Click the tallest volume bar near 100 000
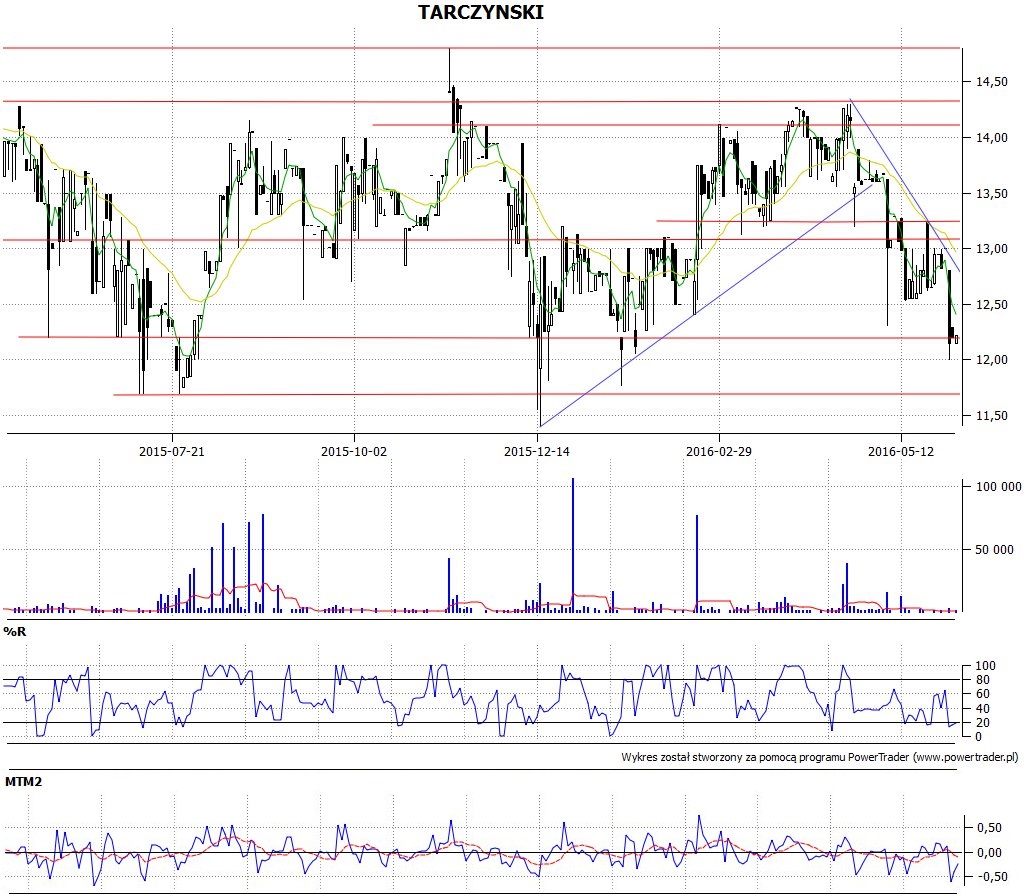The width and height of the screenshot is (1024, 896). [x=573, y=545]
